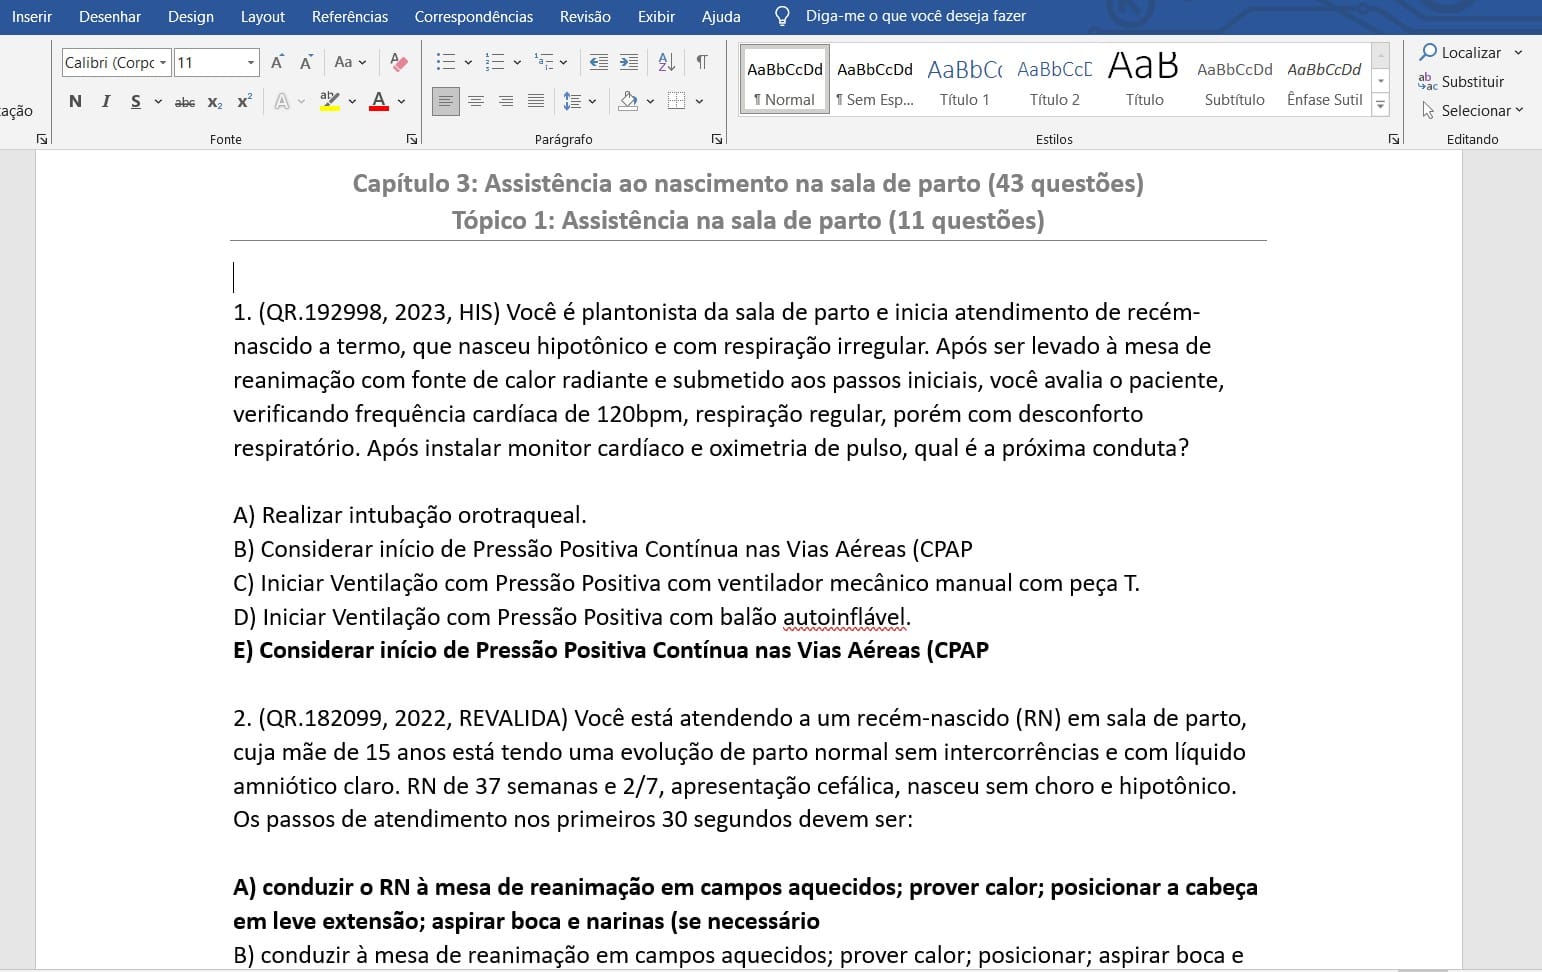Toggle bold formatting with N button
1542x972 pixels.
coord(75,101)
